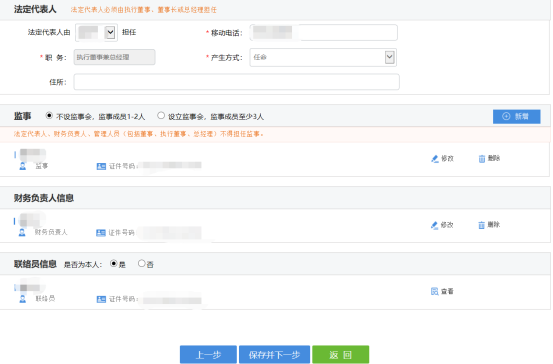
Task: Click the 住所 address input field
Action: pos(236,82)
